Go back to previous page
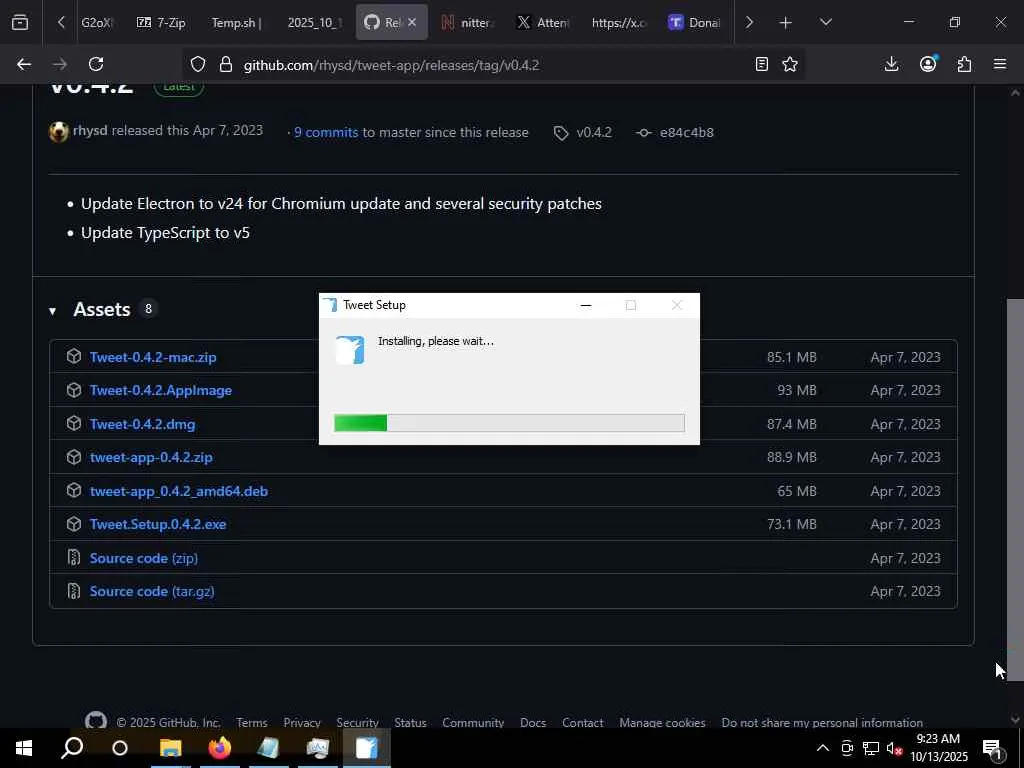This screenshot has width=1024, height=768. tap(24, 64)
